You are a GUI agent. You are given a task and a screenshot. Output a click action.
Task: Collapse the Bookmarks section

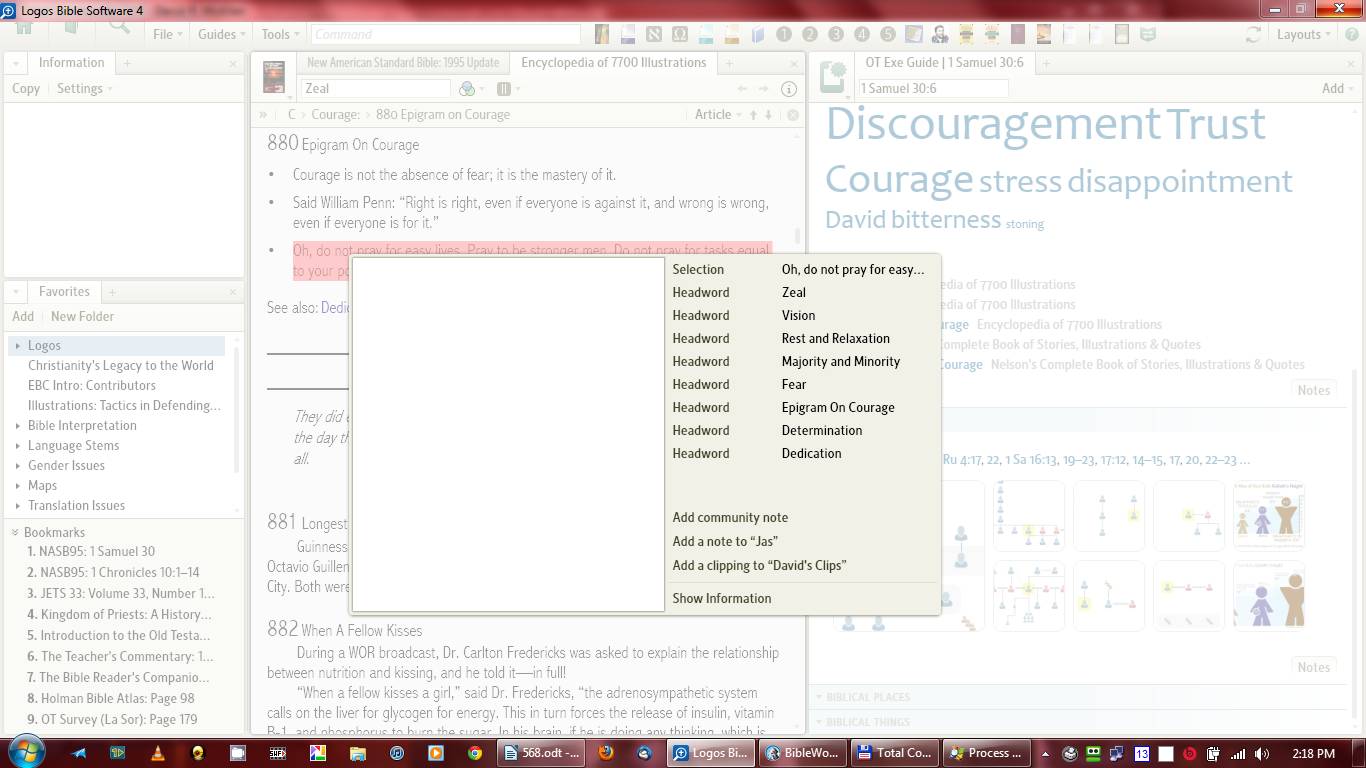16,532
